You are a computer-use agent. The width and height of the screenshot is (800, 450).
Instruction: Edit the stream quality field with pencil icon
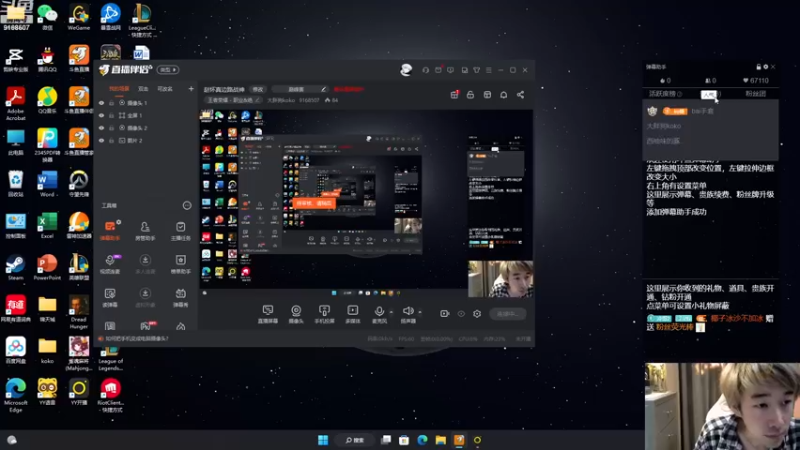[x=299, y=89]
